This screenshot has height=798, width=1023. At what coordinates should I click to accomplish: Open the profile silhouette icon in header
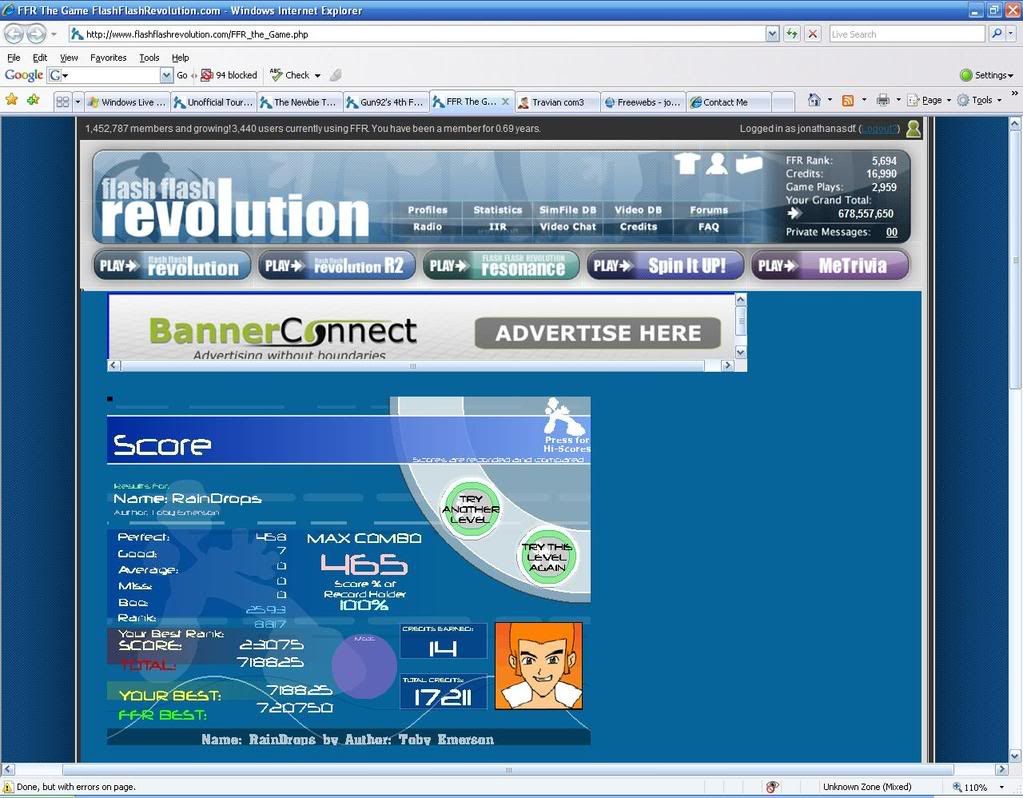(x=716, y=164)
